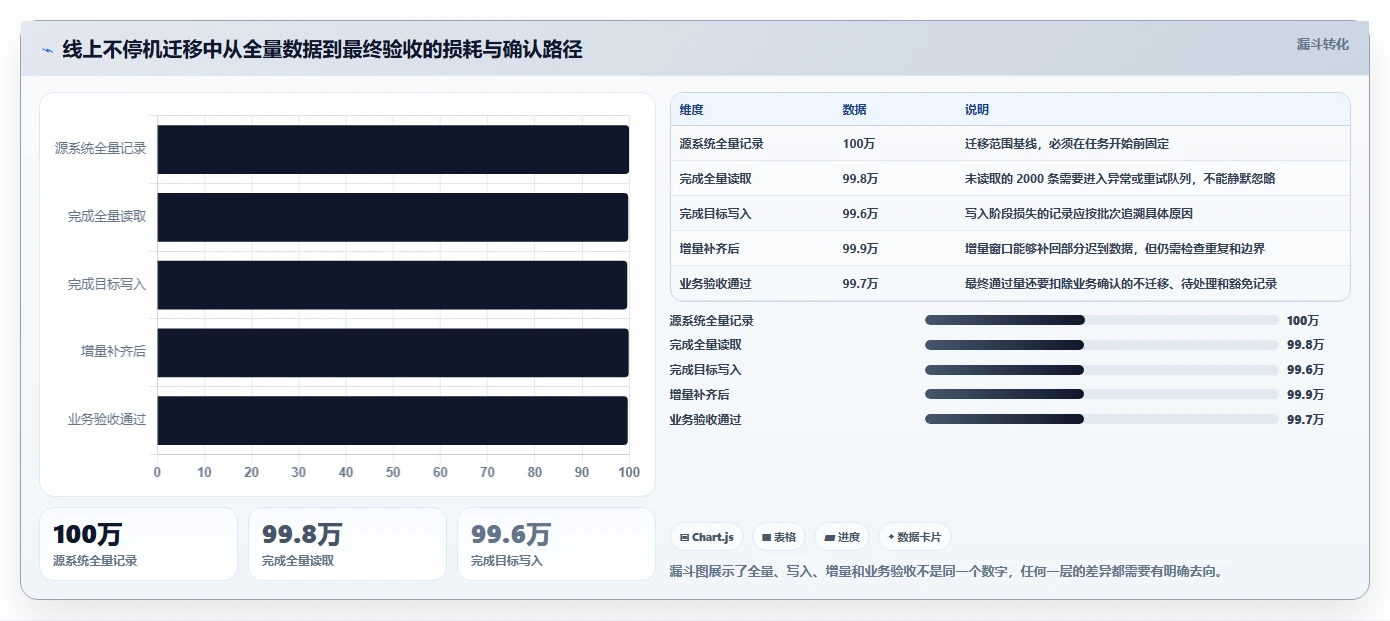
Task: Click the 源系统全量记录 cell in the table
Action: [721, 144]
